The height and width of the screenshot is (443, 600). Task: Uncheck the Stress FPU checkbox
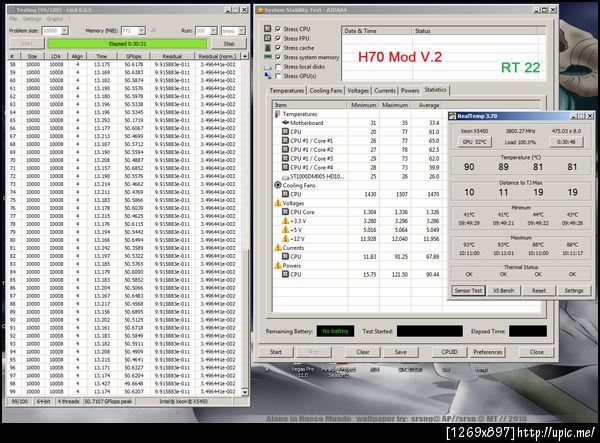278,38
